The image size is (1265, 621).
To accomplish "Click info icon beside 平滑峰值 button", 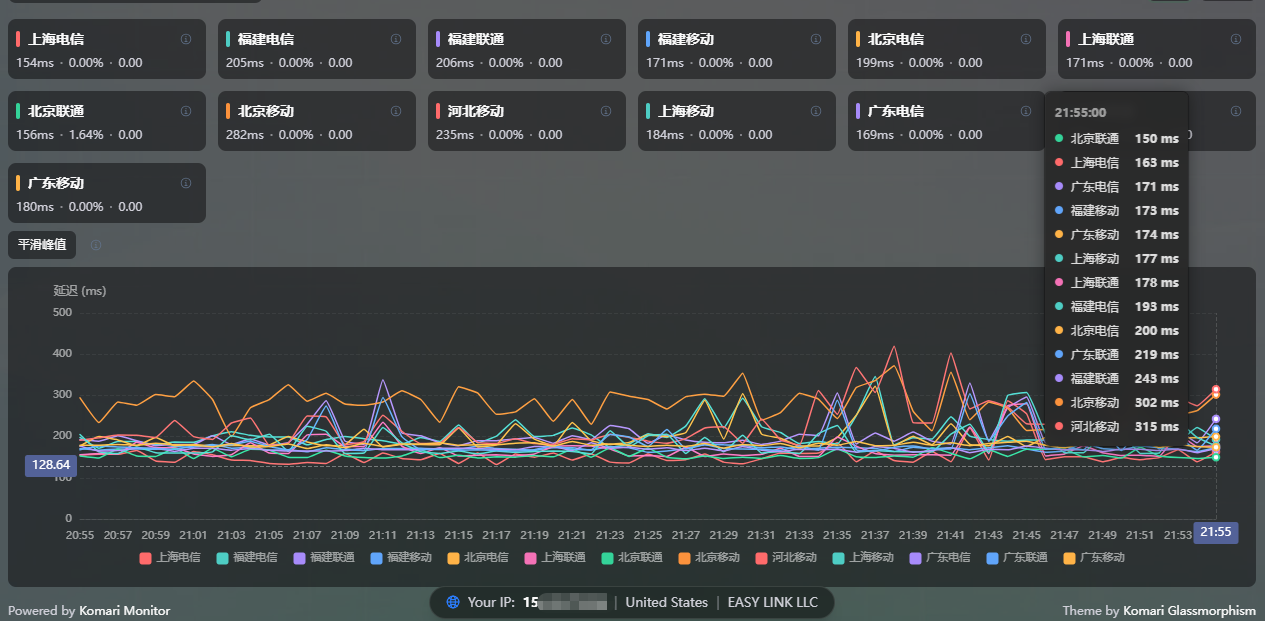I will pos(96,245).
